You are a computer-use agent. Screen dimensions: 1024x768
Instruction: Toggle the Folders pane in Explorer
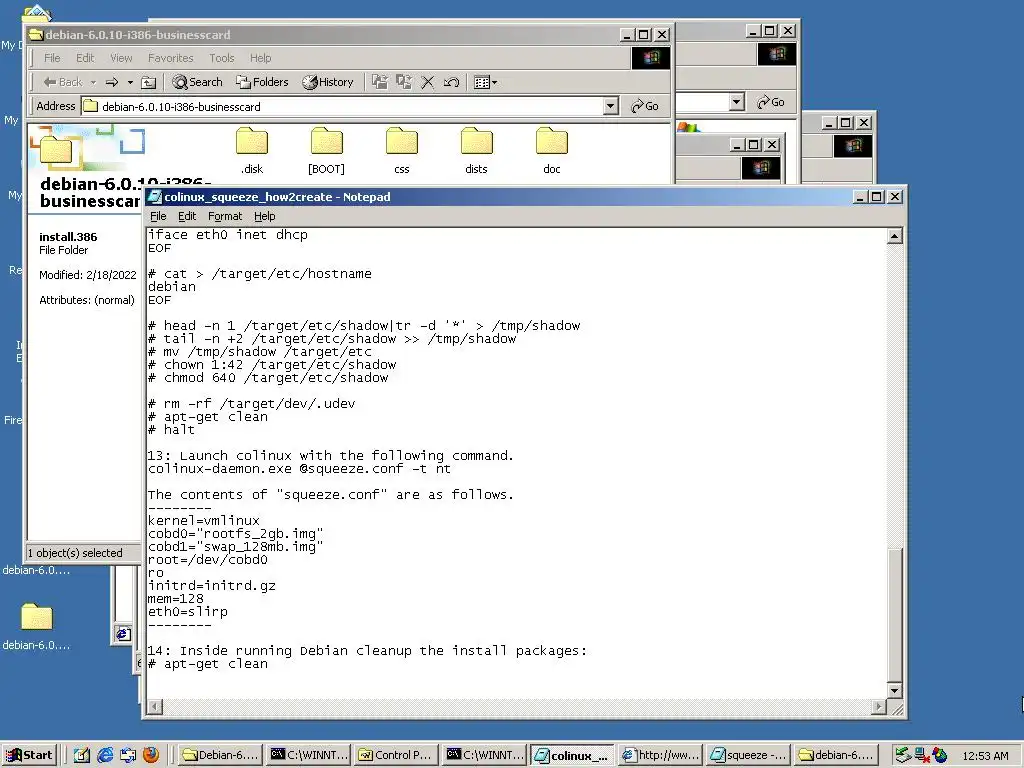coord(263,82)
